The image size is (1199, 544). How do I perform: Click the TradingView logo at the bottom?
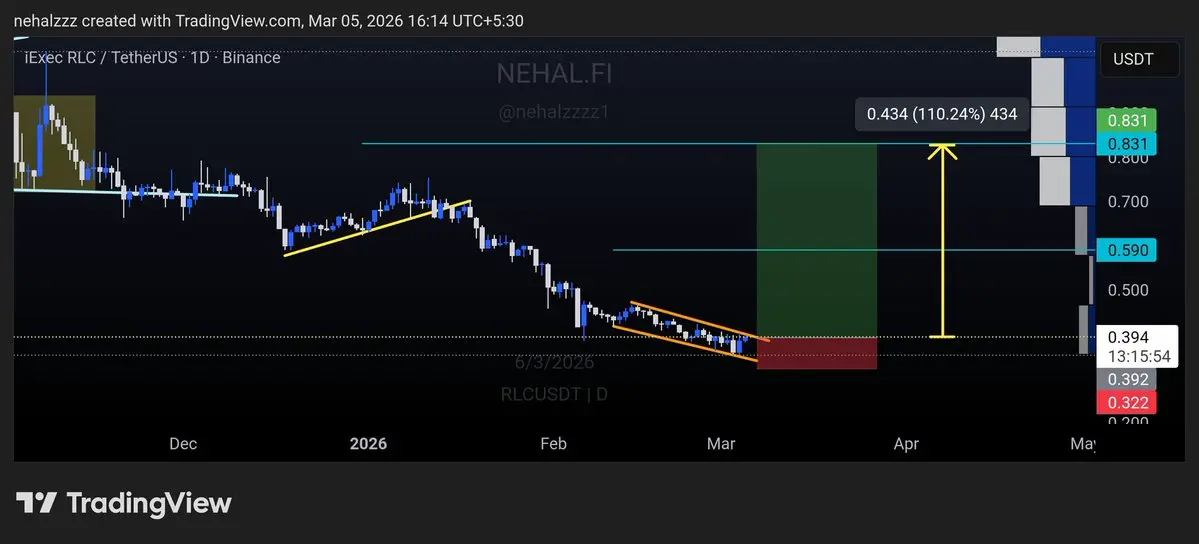click(x=123, y=503)
